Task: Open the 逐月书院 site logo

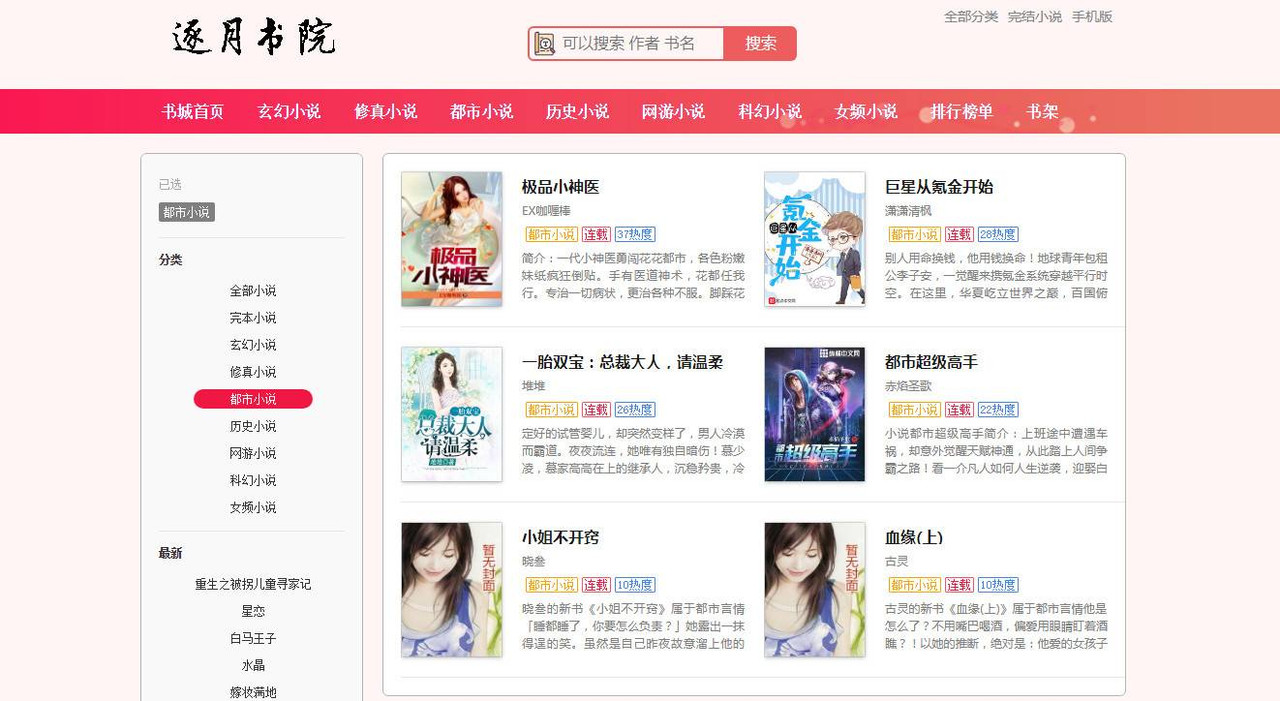Action: pos(254,38)
